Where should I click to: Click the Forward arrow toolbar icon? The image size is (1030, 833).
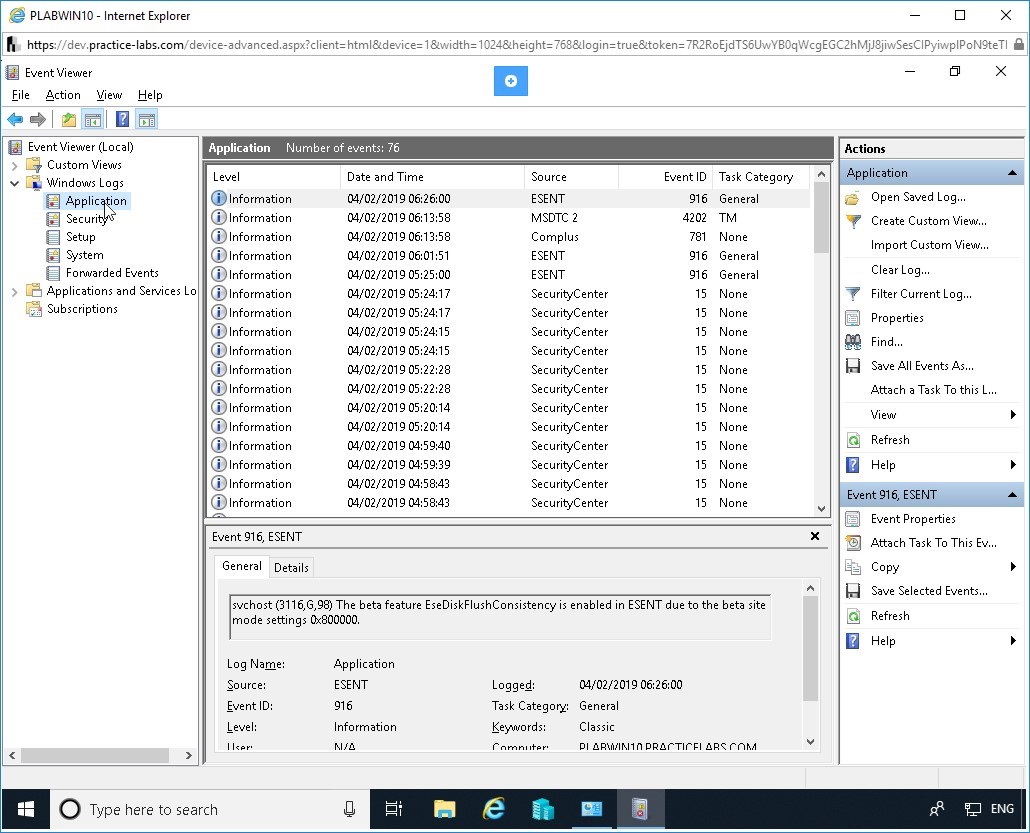click(x=38, y=120)
